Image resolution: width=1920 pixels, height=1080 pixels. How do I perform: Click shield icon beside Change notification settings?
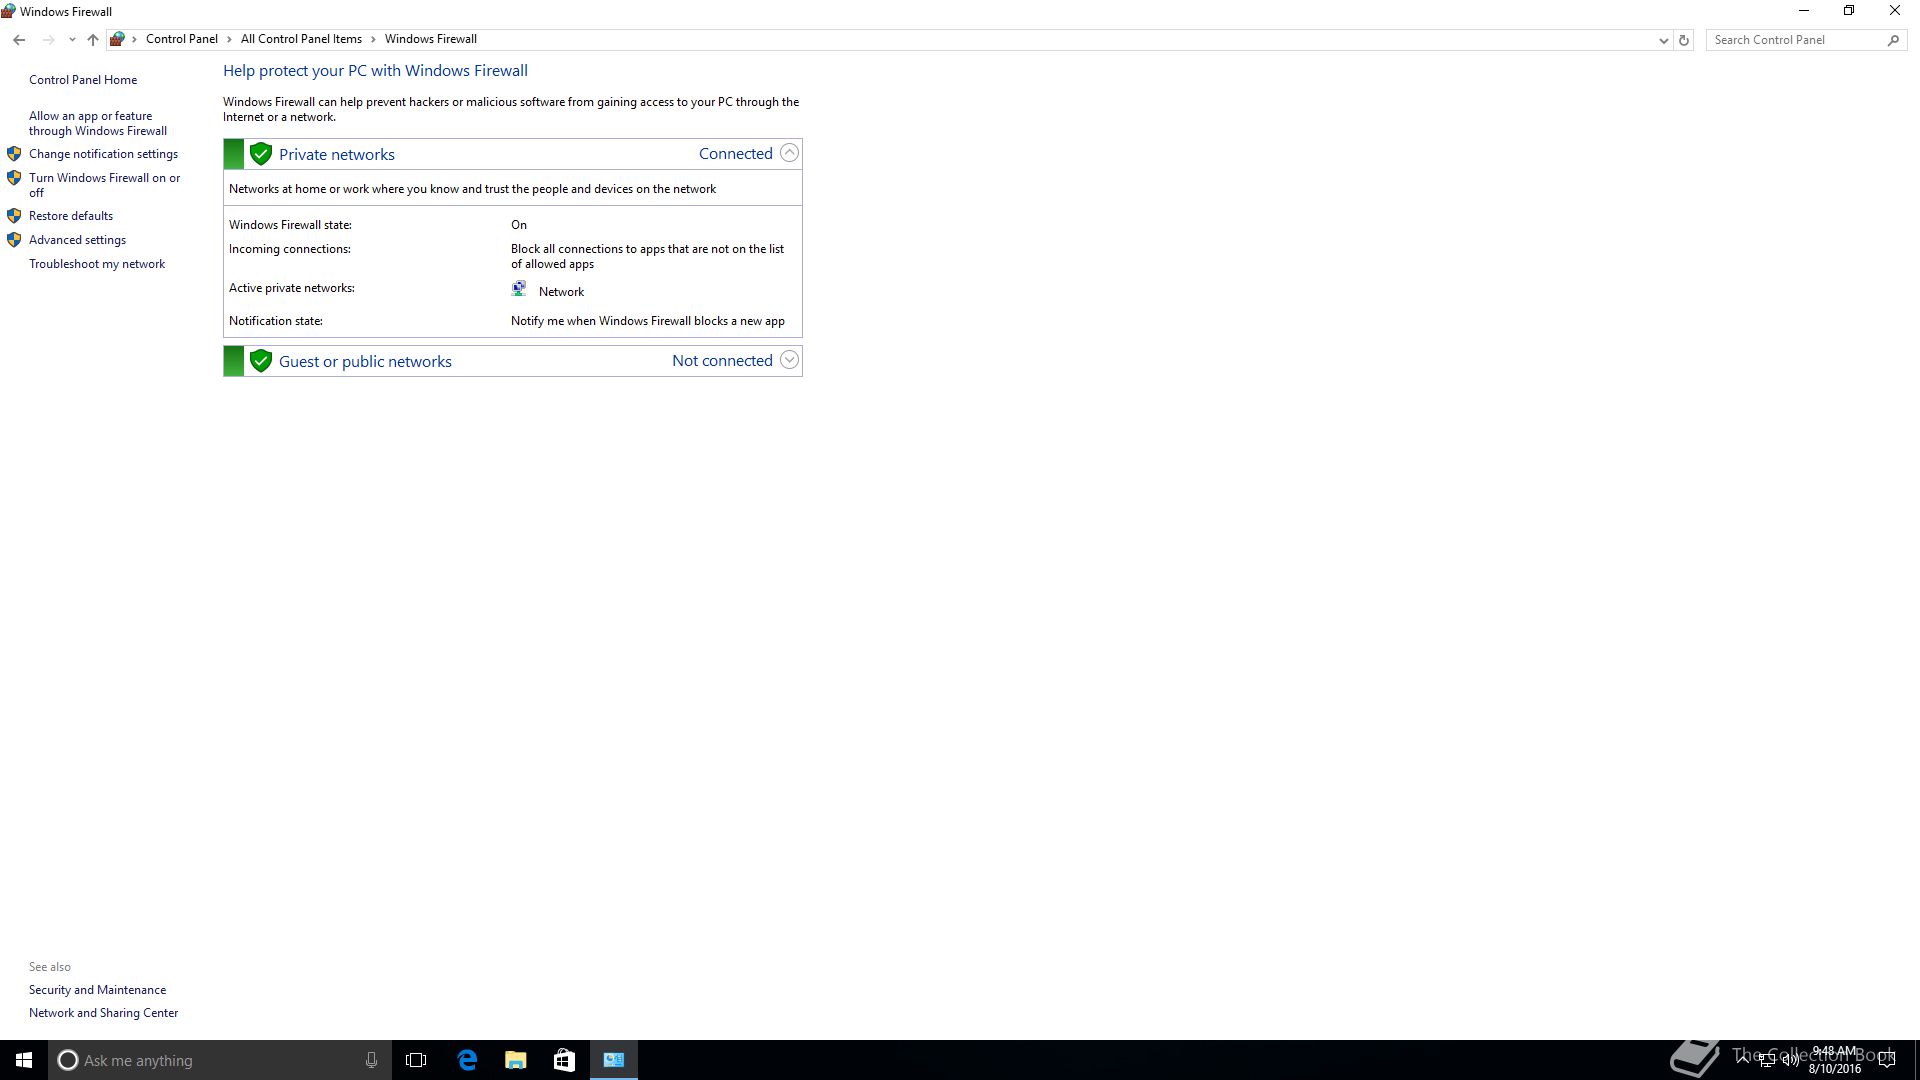coord(14,154)
